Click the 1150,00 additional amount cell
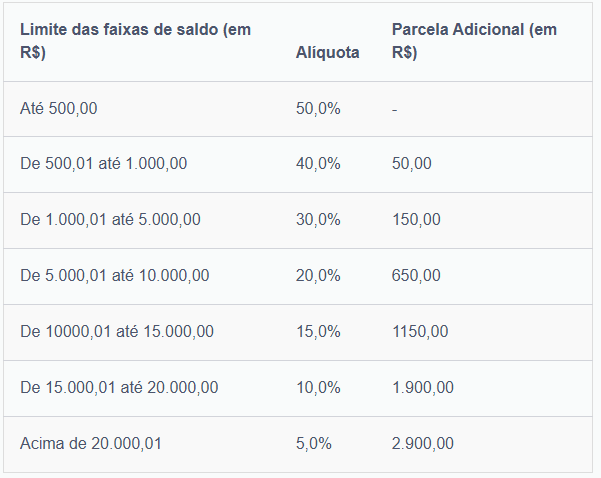 (x=420, y=331)
